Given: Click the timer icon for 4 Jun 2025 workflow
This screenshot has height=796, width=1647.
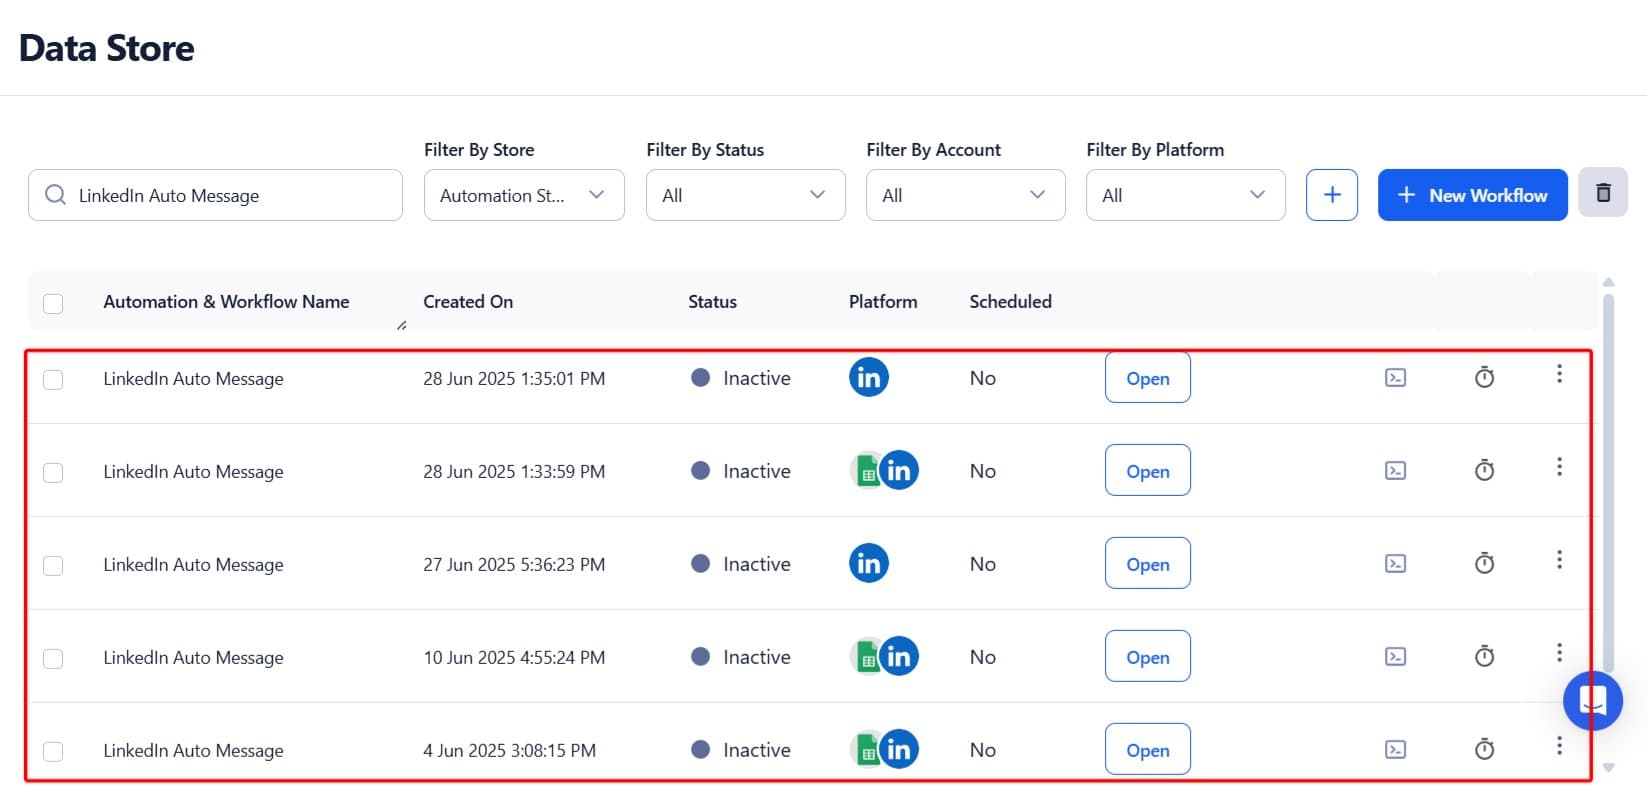Looking at the screenshot, I should (1484, 750).
